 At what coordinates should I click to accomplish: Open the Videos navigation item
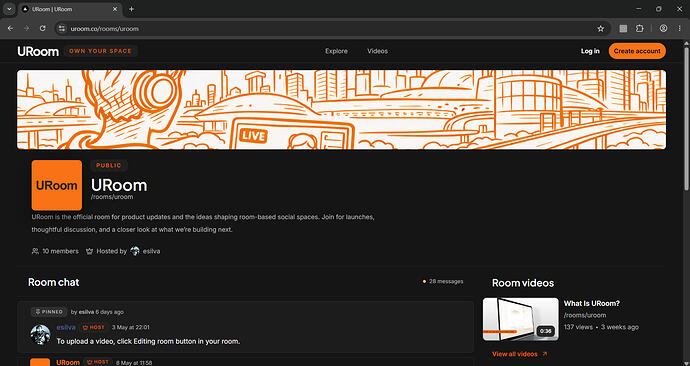point(378,51)
